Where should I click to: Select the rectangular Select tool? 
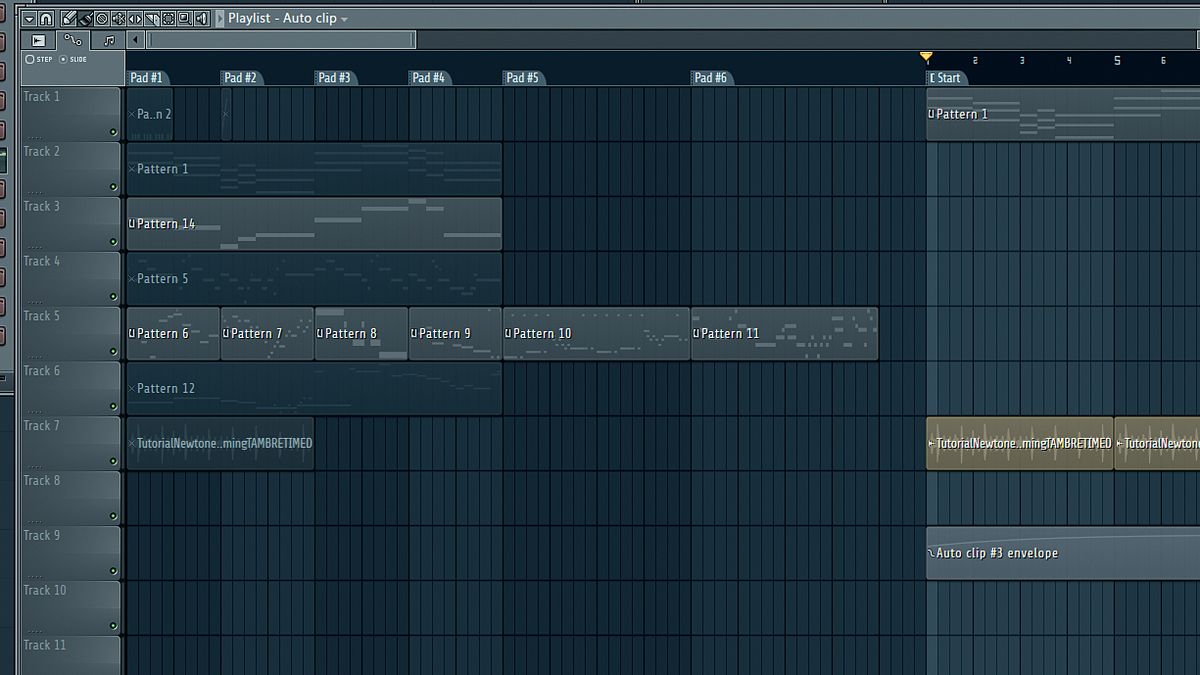coord(168,18)
